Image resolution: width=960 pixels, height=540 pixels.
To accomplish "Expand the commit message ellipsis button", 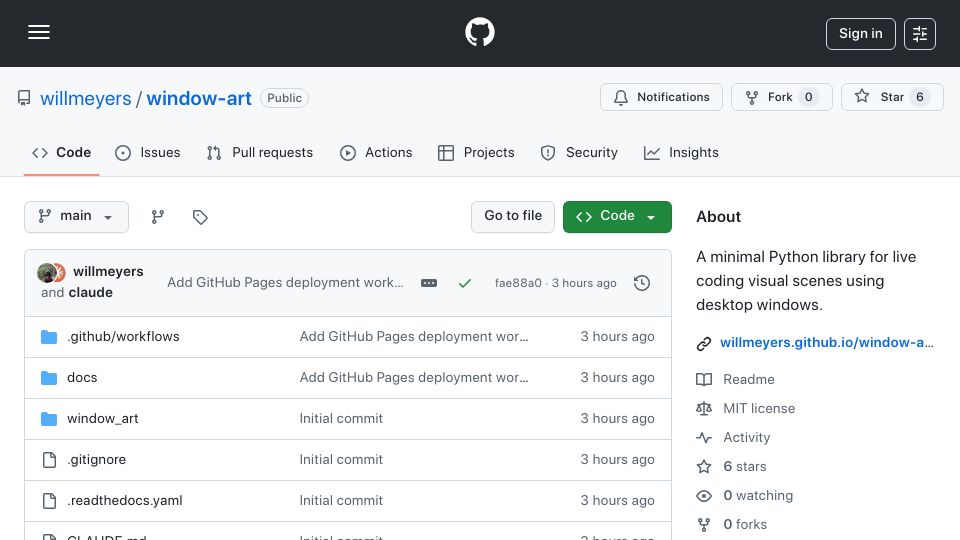I will tap(429, 283).
